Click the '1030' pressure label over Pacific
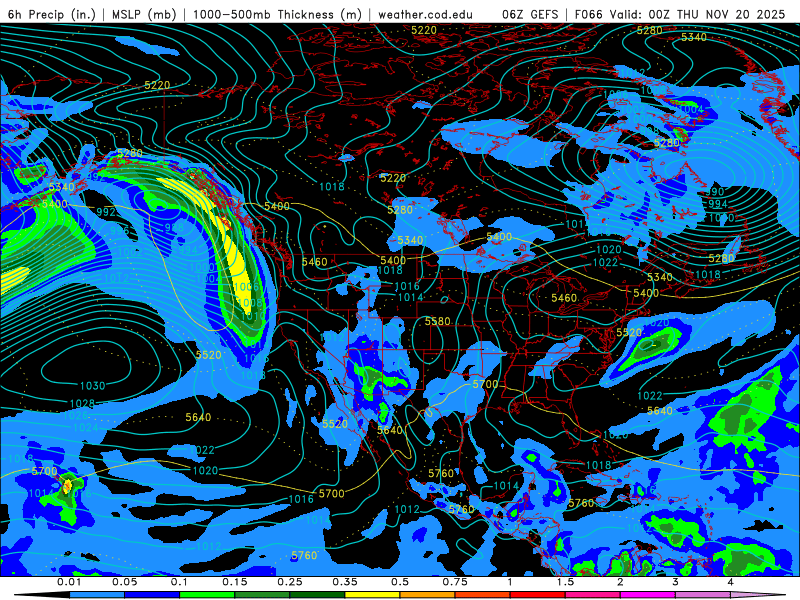The height and width of the screenshot is (600, 800). (92, 386)
